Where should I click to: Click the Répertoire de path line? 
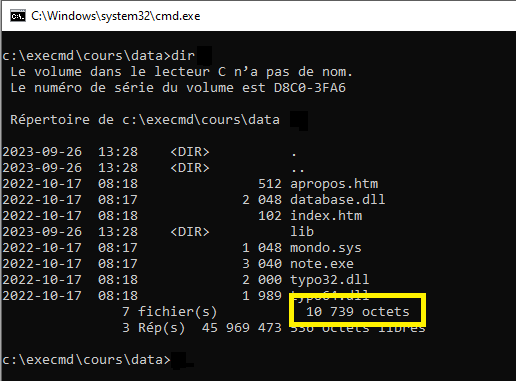point(145,120)
